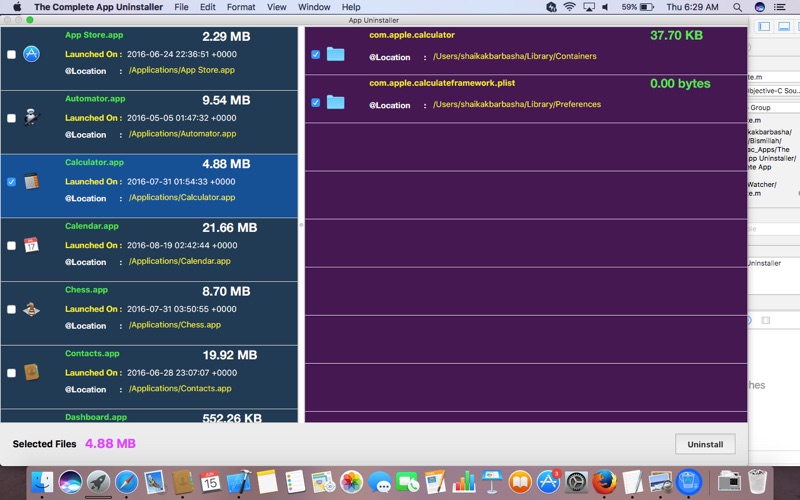Open Photos pinwheel icon in Dock
800x500 pixels.
coord(351,482)
